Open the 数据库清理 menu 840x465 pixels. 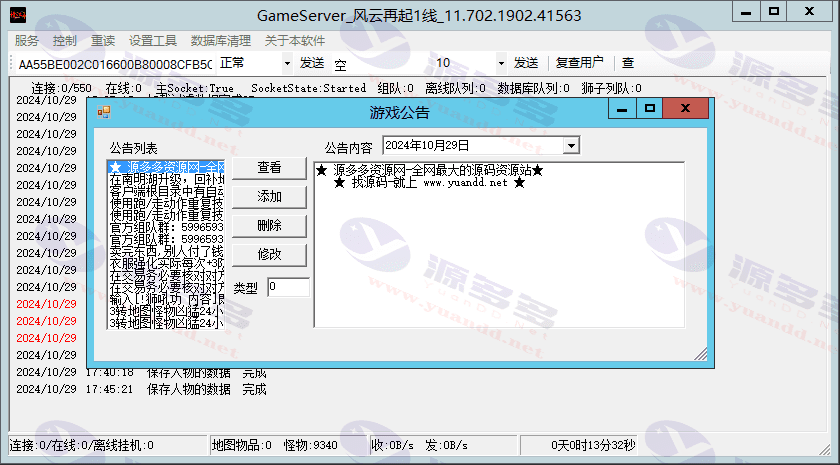point(220,41)
